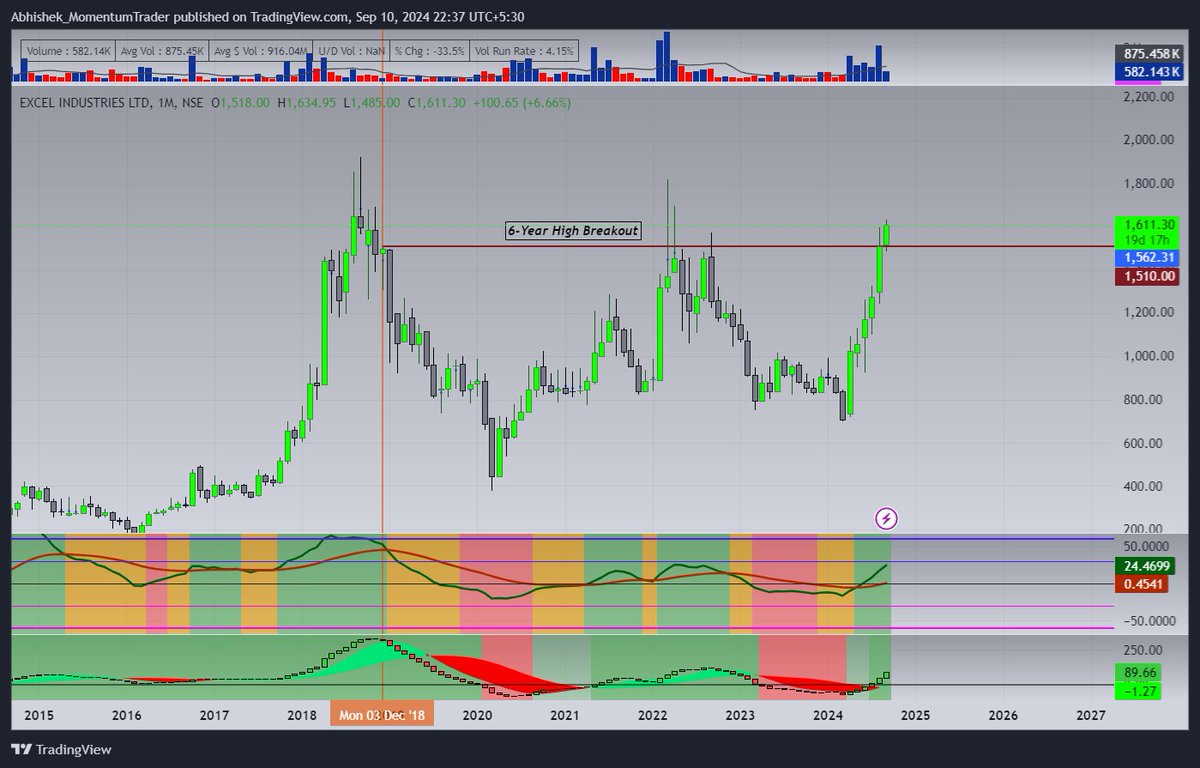Click the 875.458 K volume label
Screen dimensions: 1200x768
[1147, 54]
